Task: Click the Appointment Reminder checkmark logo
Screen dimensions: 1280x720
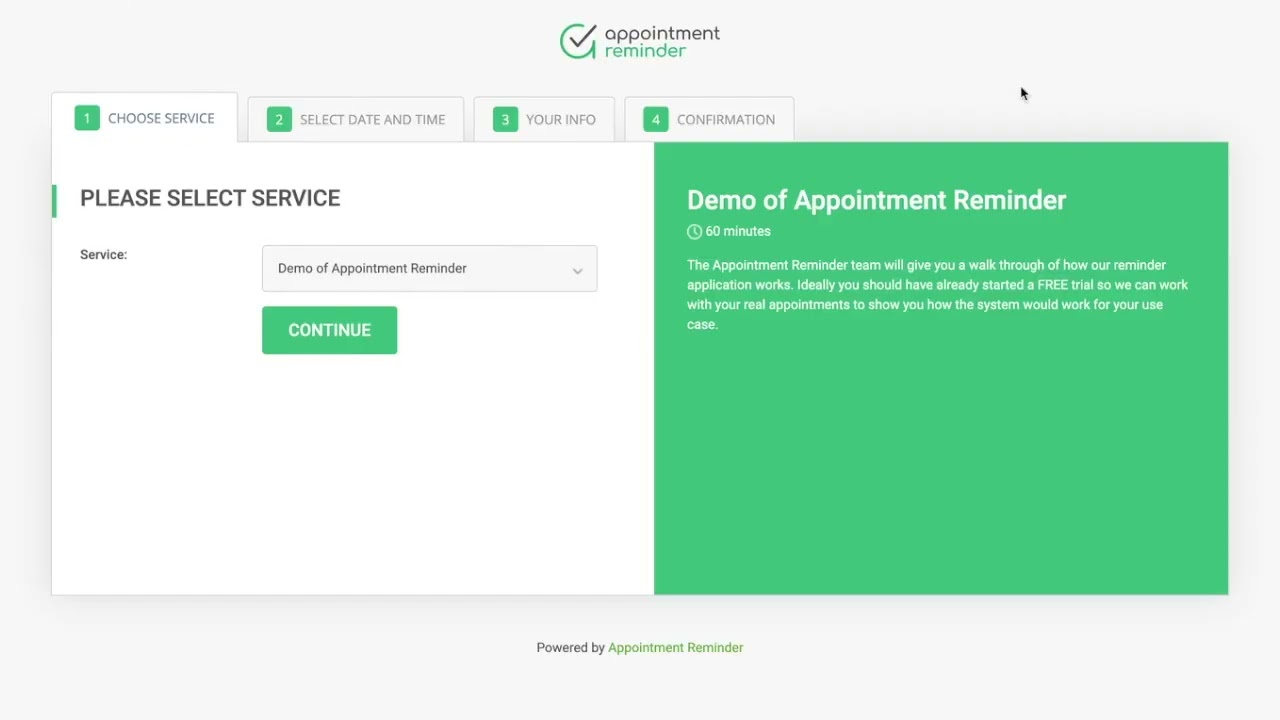Action: [578, 41]
